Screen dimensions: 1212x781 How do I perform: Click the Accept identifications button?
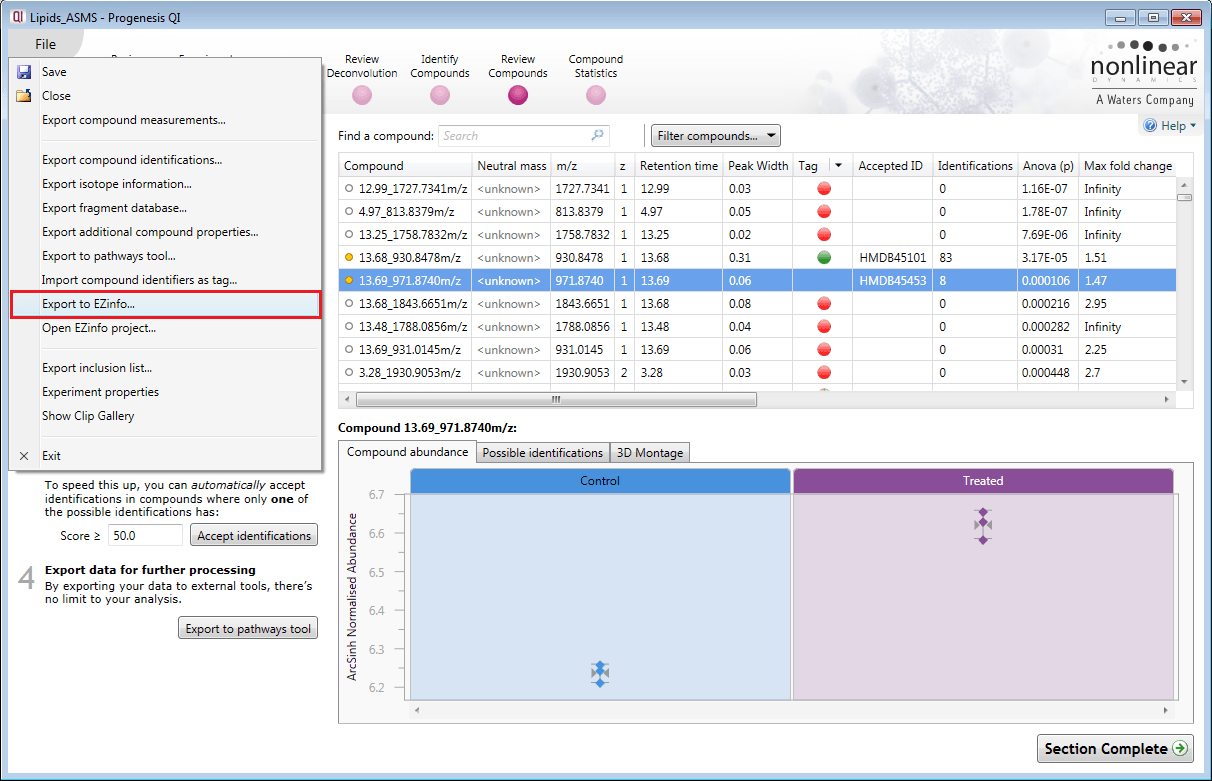click(254, 536)
